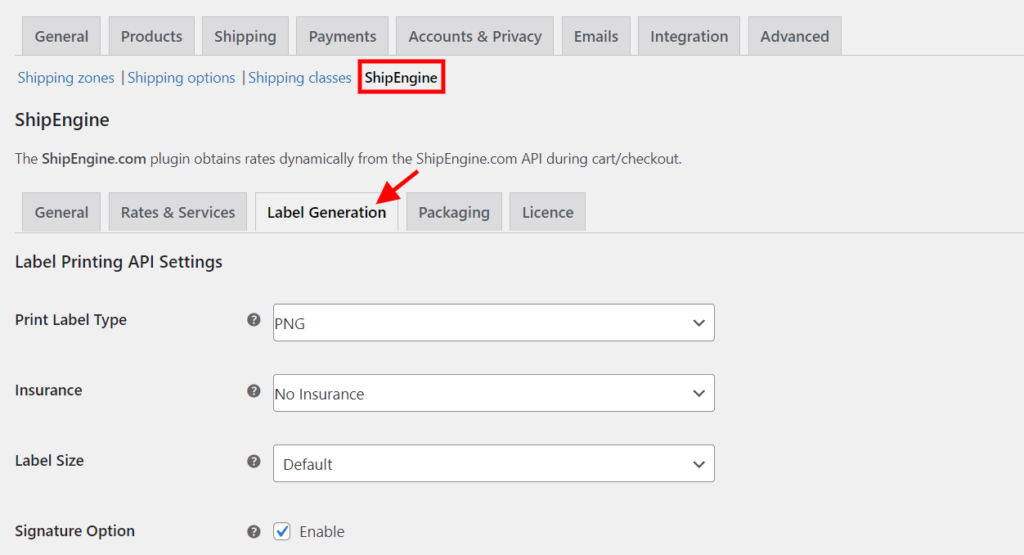Open the Print Label Type PNG dropdown
The width and height of the screenshot is (1024, 555).
(x=494, y=323)
